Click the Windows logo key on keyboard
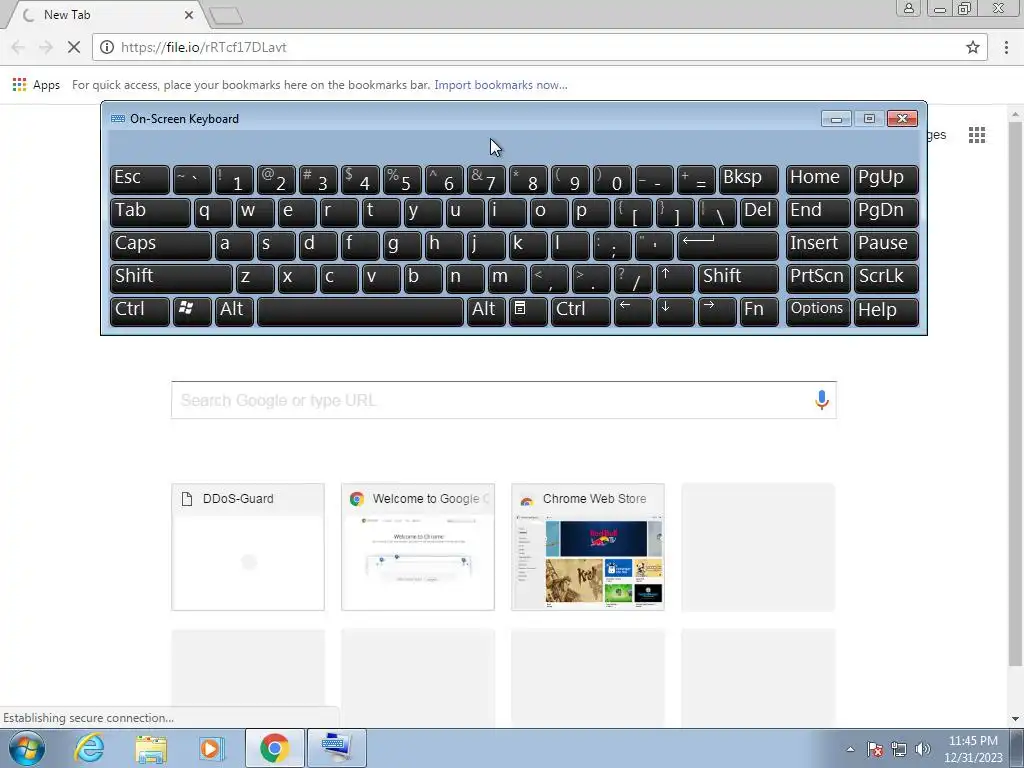The height and width of the screenshot is (768, 1024). [x=192, y=310]
